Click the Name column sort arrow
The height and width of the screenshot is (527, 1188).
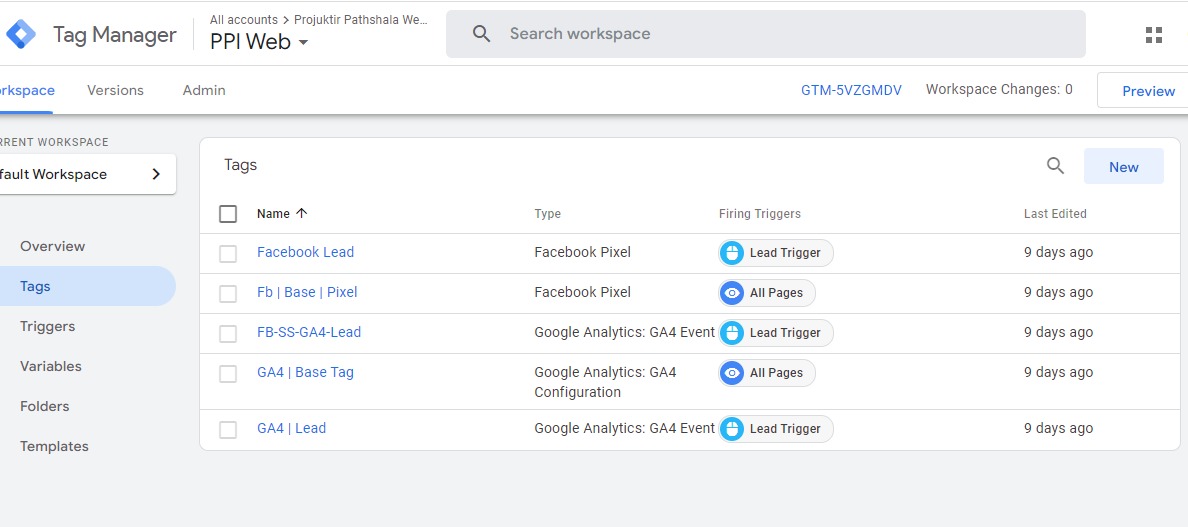pyautogui.click(x=302, y=214)
